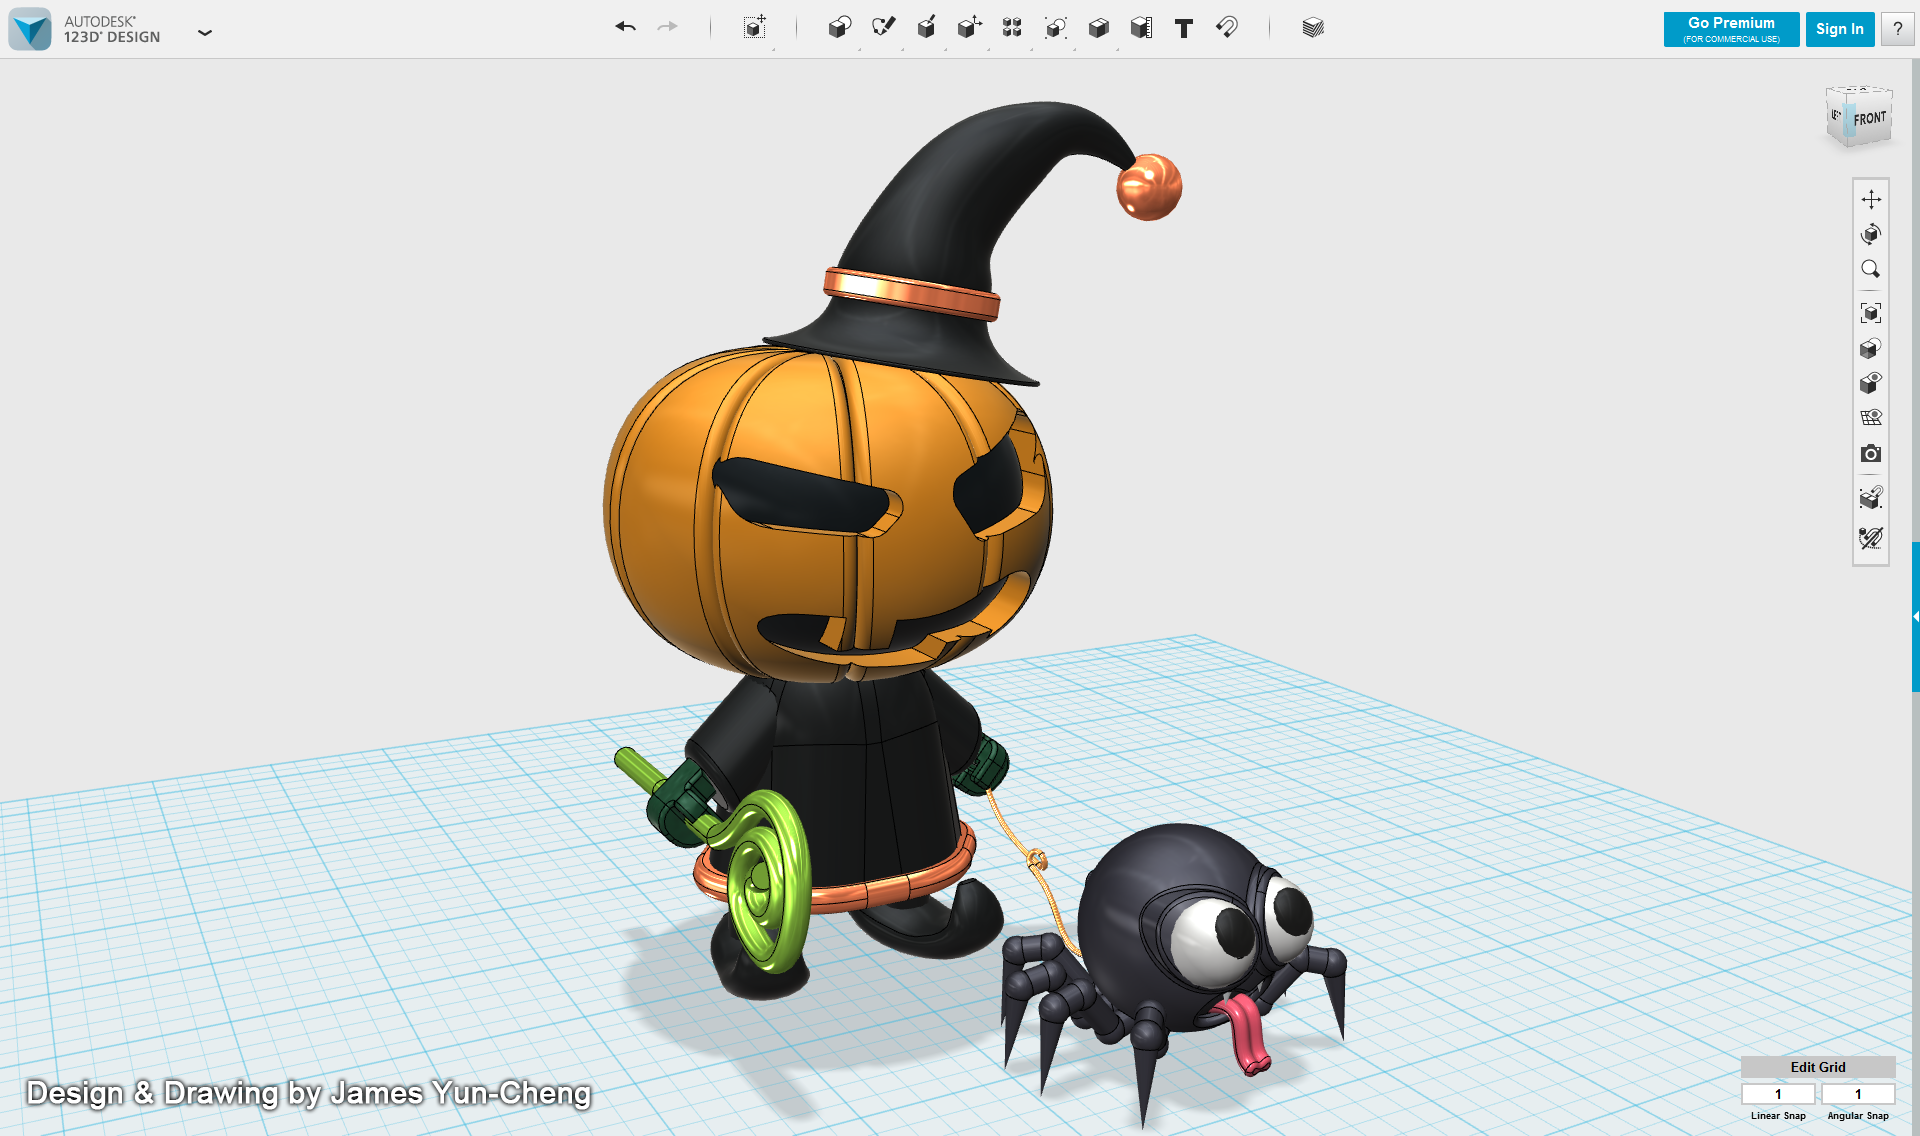Open the Pattern tool
Image resolution: width=1920 pixels, height=1136 pixels.
click(x=1012, y=27)
